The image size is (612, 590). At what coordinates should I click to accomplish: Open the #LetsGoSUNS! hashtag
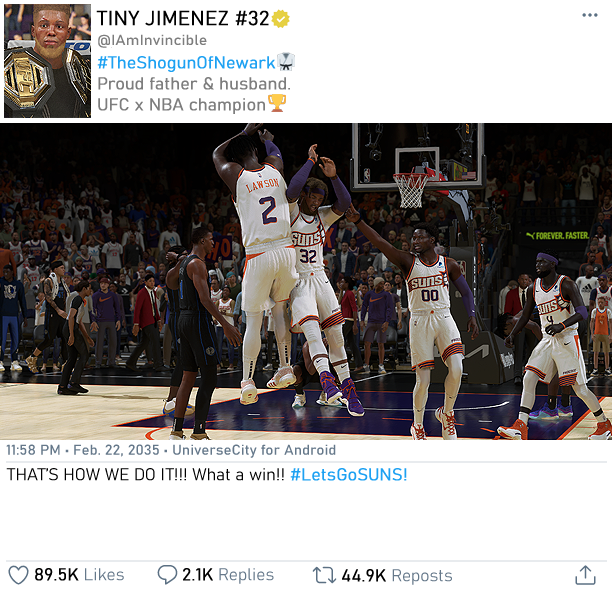pos(349,474)
